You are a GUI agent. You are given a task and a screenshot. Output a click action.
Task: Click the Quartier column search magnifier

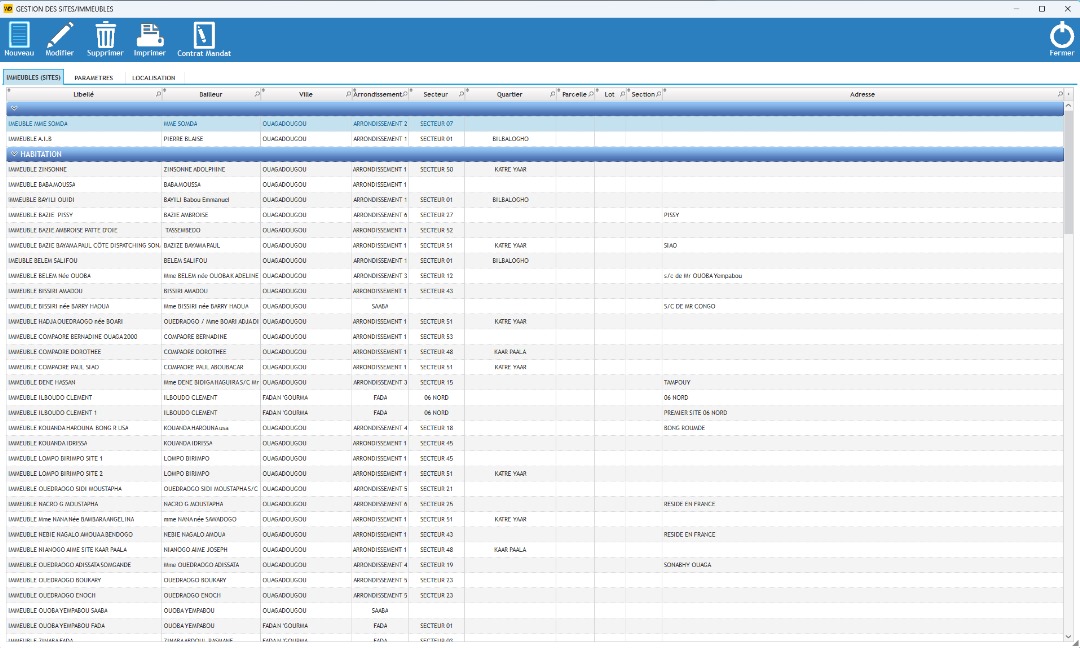point(553,94)
